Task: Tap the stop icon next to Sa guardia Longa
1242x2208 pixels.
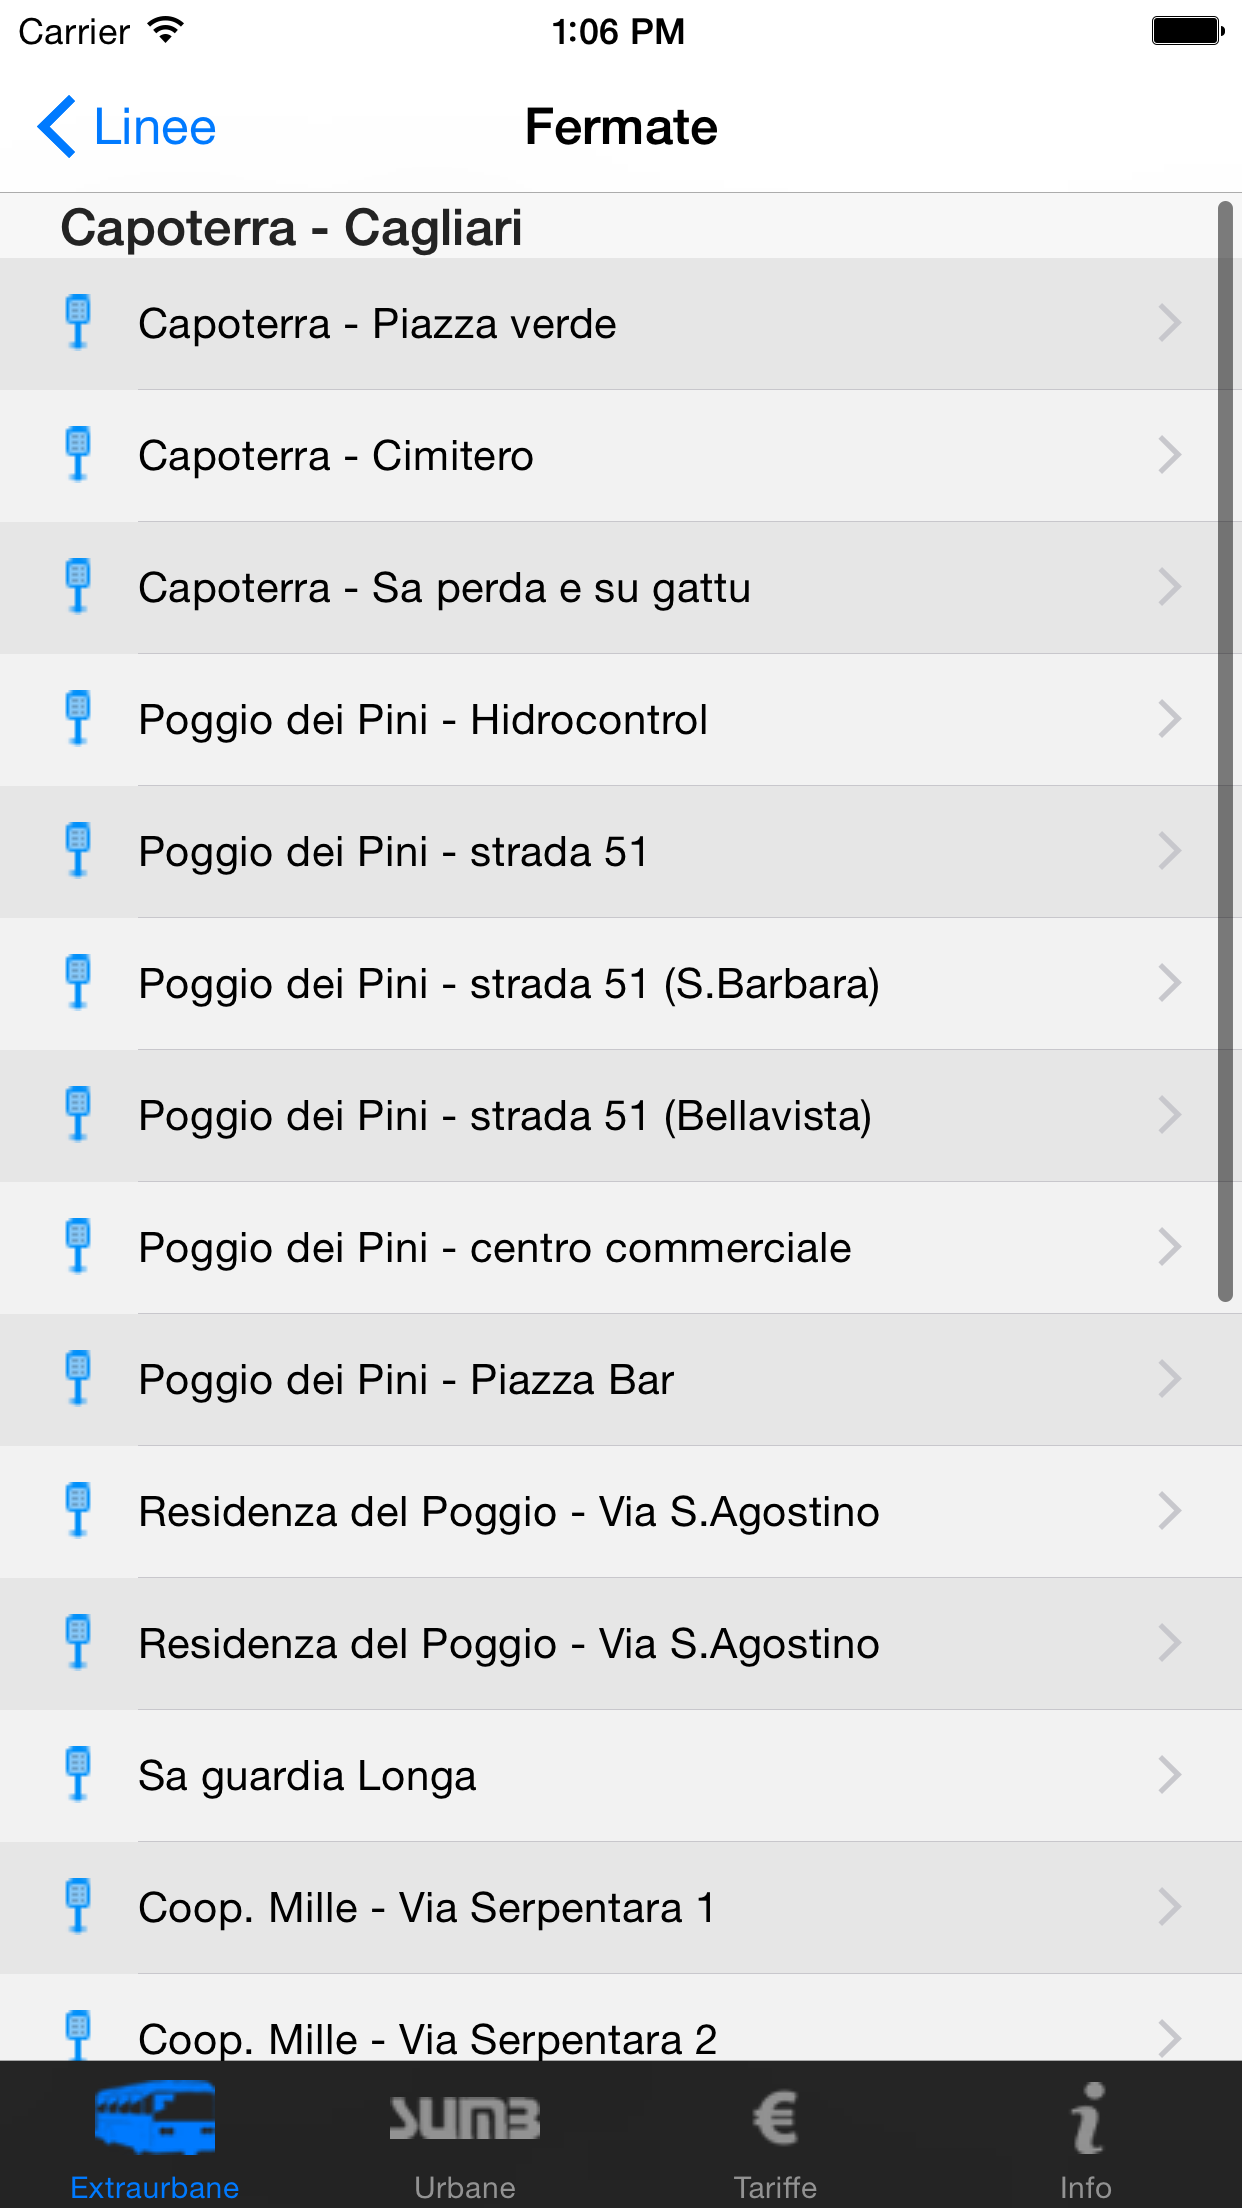Action: (77, 1774)
